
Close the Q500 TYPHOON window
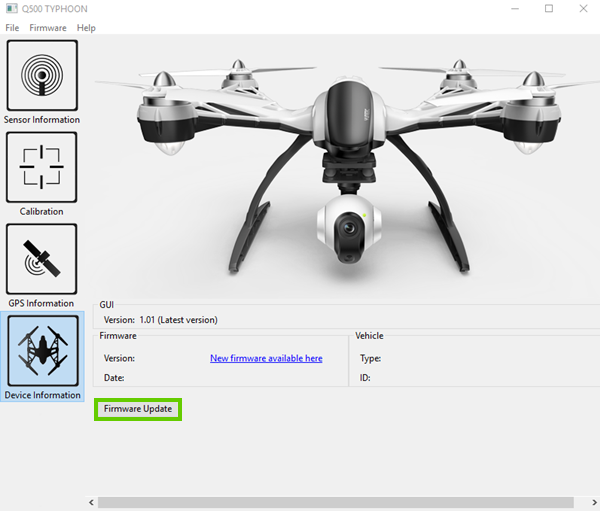point(583,8)
